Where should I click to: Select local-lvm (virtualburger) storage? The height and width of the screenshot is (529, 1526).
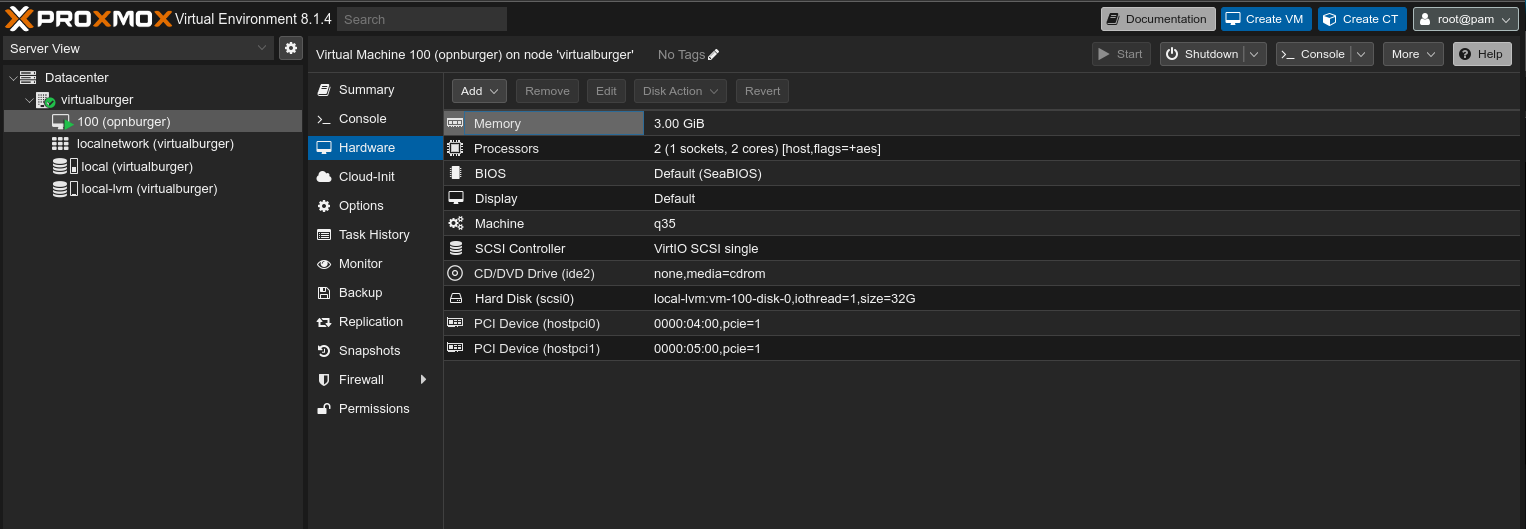(148, 189)
